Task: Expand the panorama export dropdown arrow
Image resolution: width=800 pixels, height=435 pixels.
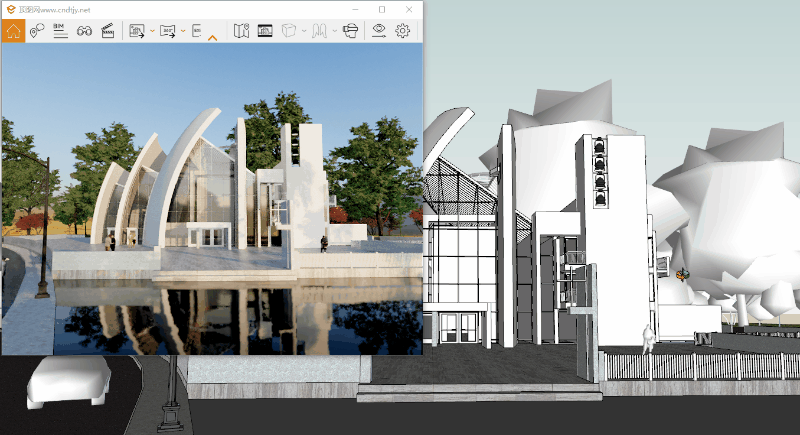Action: (x=183, y=31)
